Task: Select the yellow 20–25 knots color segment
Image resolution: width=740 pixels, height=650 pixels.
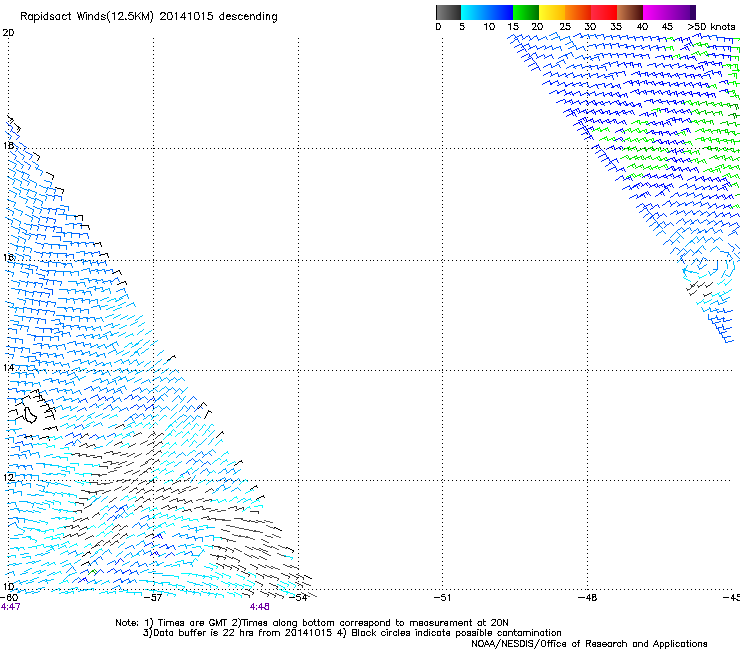Action: point(552,12)
